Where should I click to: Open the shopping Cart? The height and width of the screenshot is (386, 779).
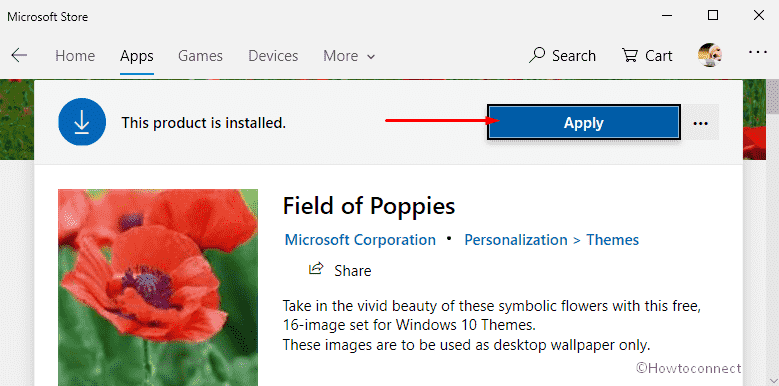647,56
